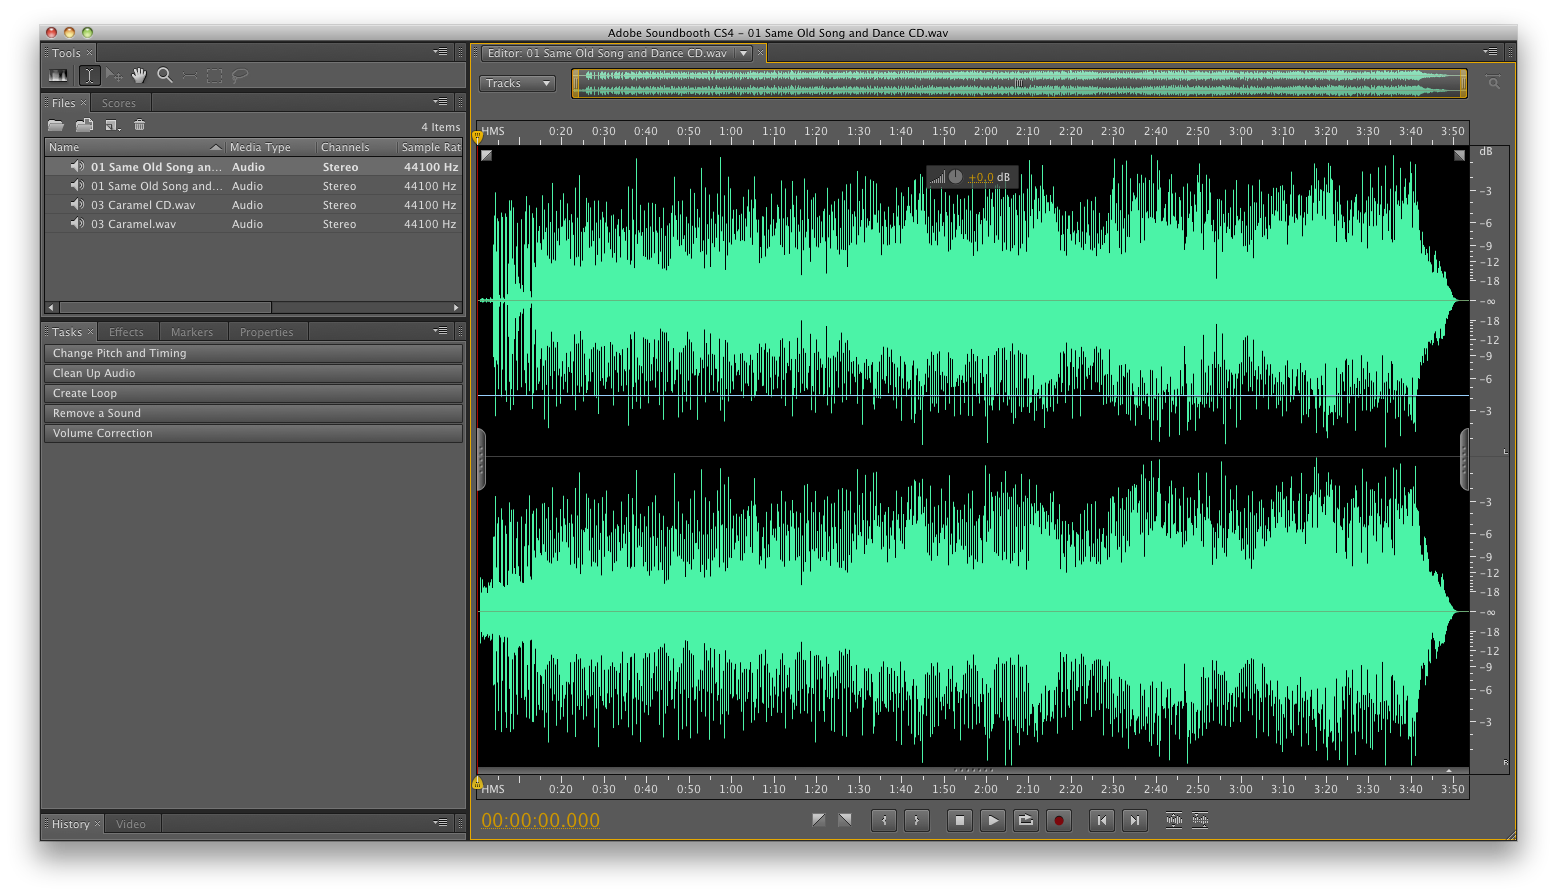Click the fade-in handle at waveform top-left
The height and width of the screenshot is (896, 1557).
[x=486, y=155]
